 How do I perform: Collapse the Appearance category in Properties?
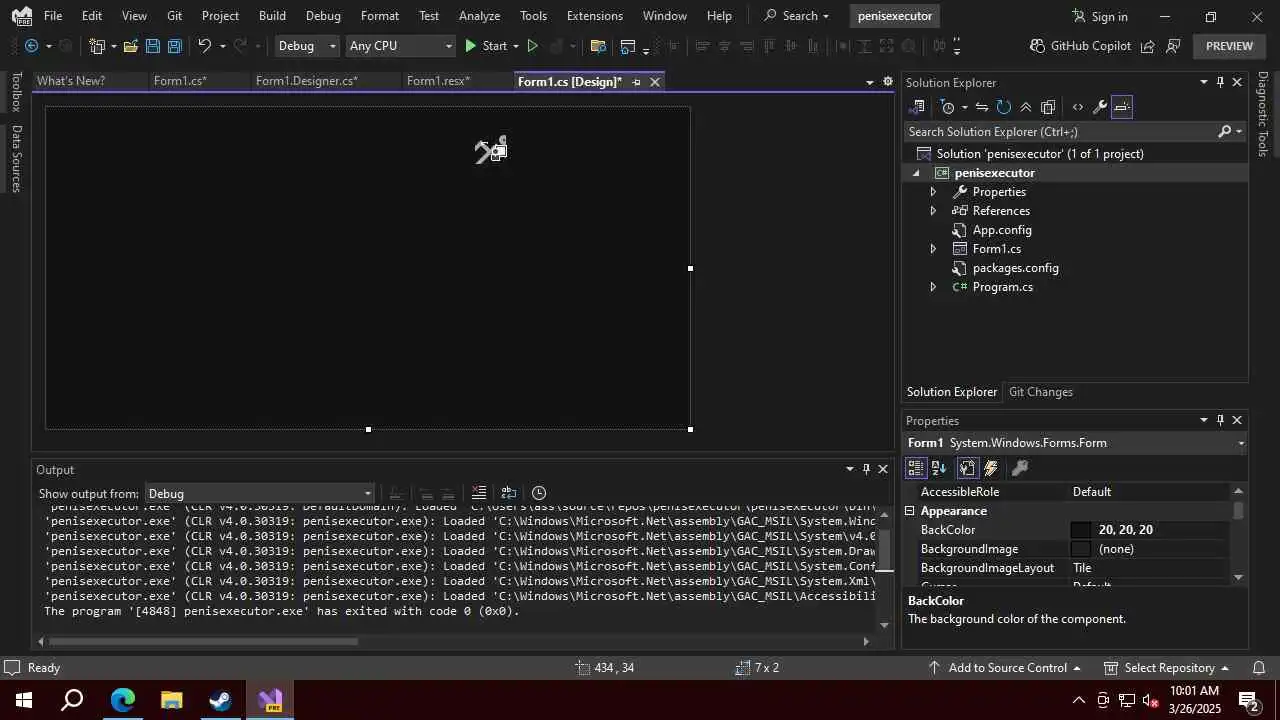910,511
